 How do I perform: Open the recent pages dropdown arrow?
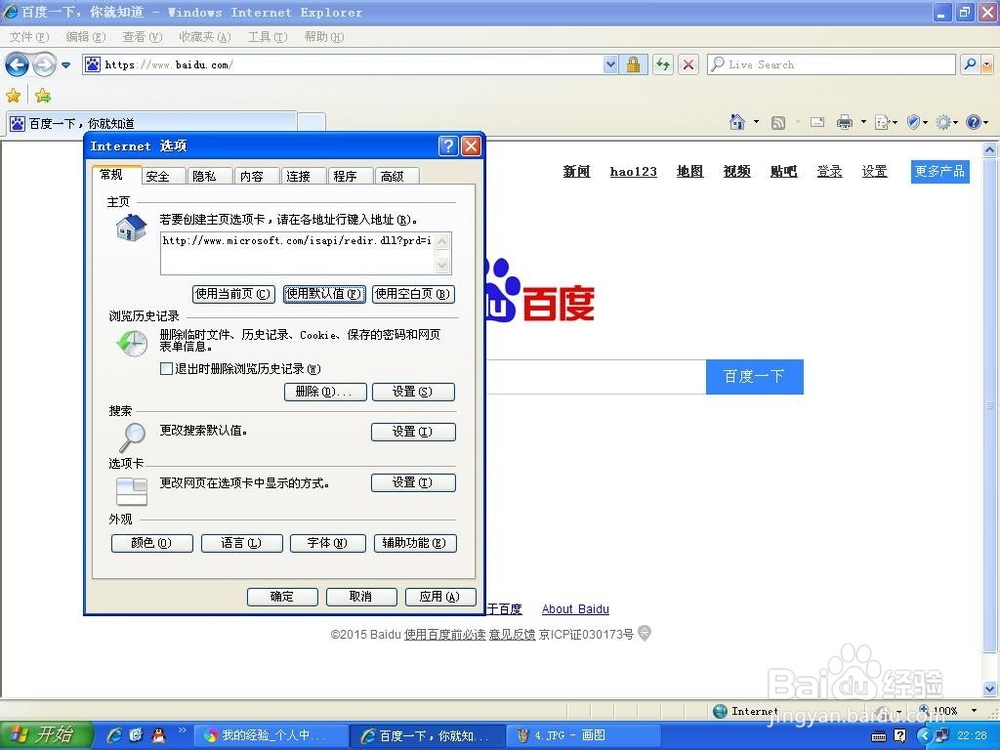[x=66, y=65]
